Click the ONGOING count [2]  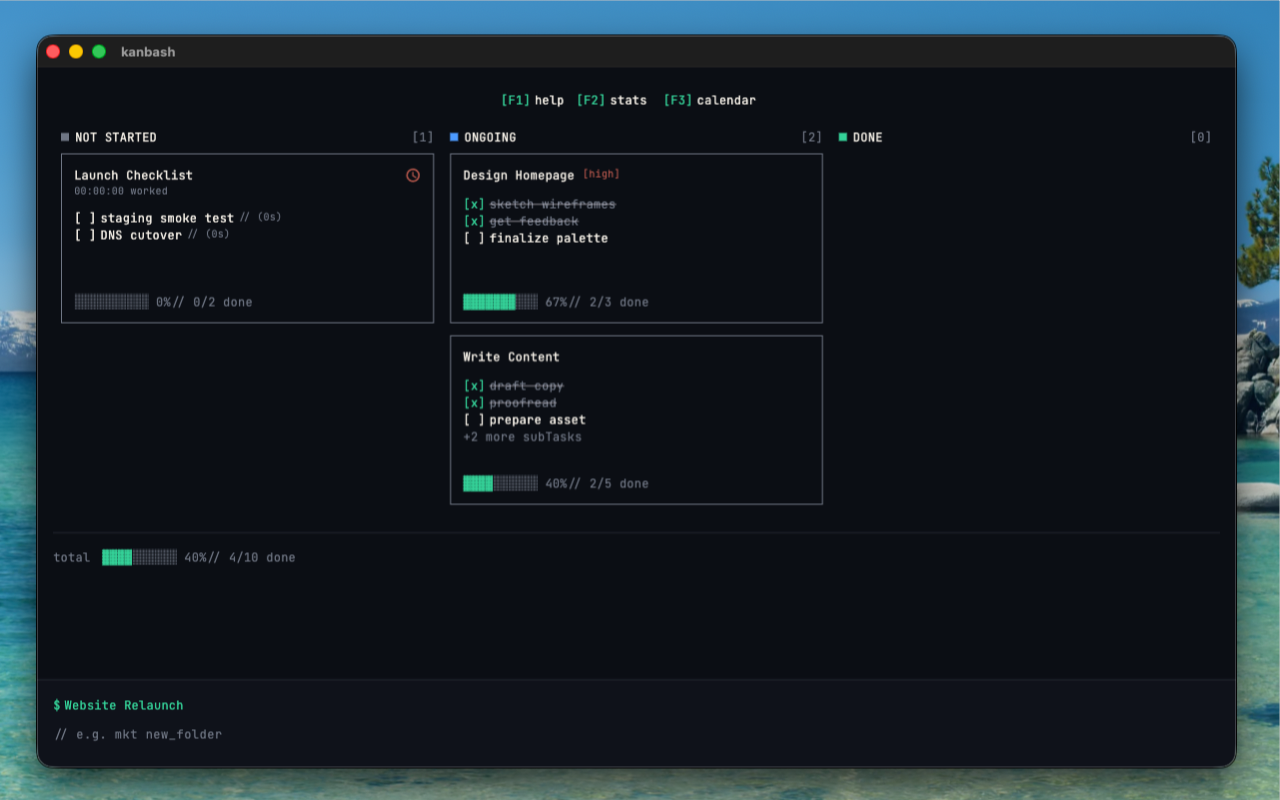coord(812,137)
